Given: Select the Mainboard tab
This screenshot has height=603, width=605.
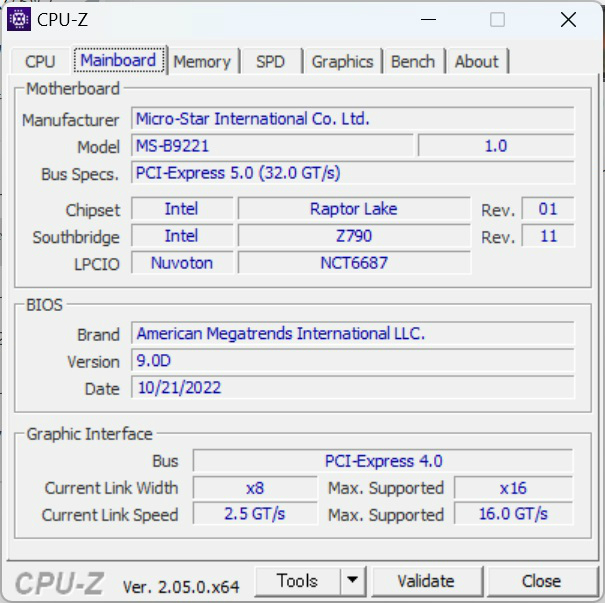Looking at the screenshot, I should pos(119,60).
